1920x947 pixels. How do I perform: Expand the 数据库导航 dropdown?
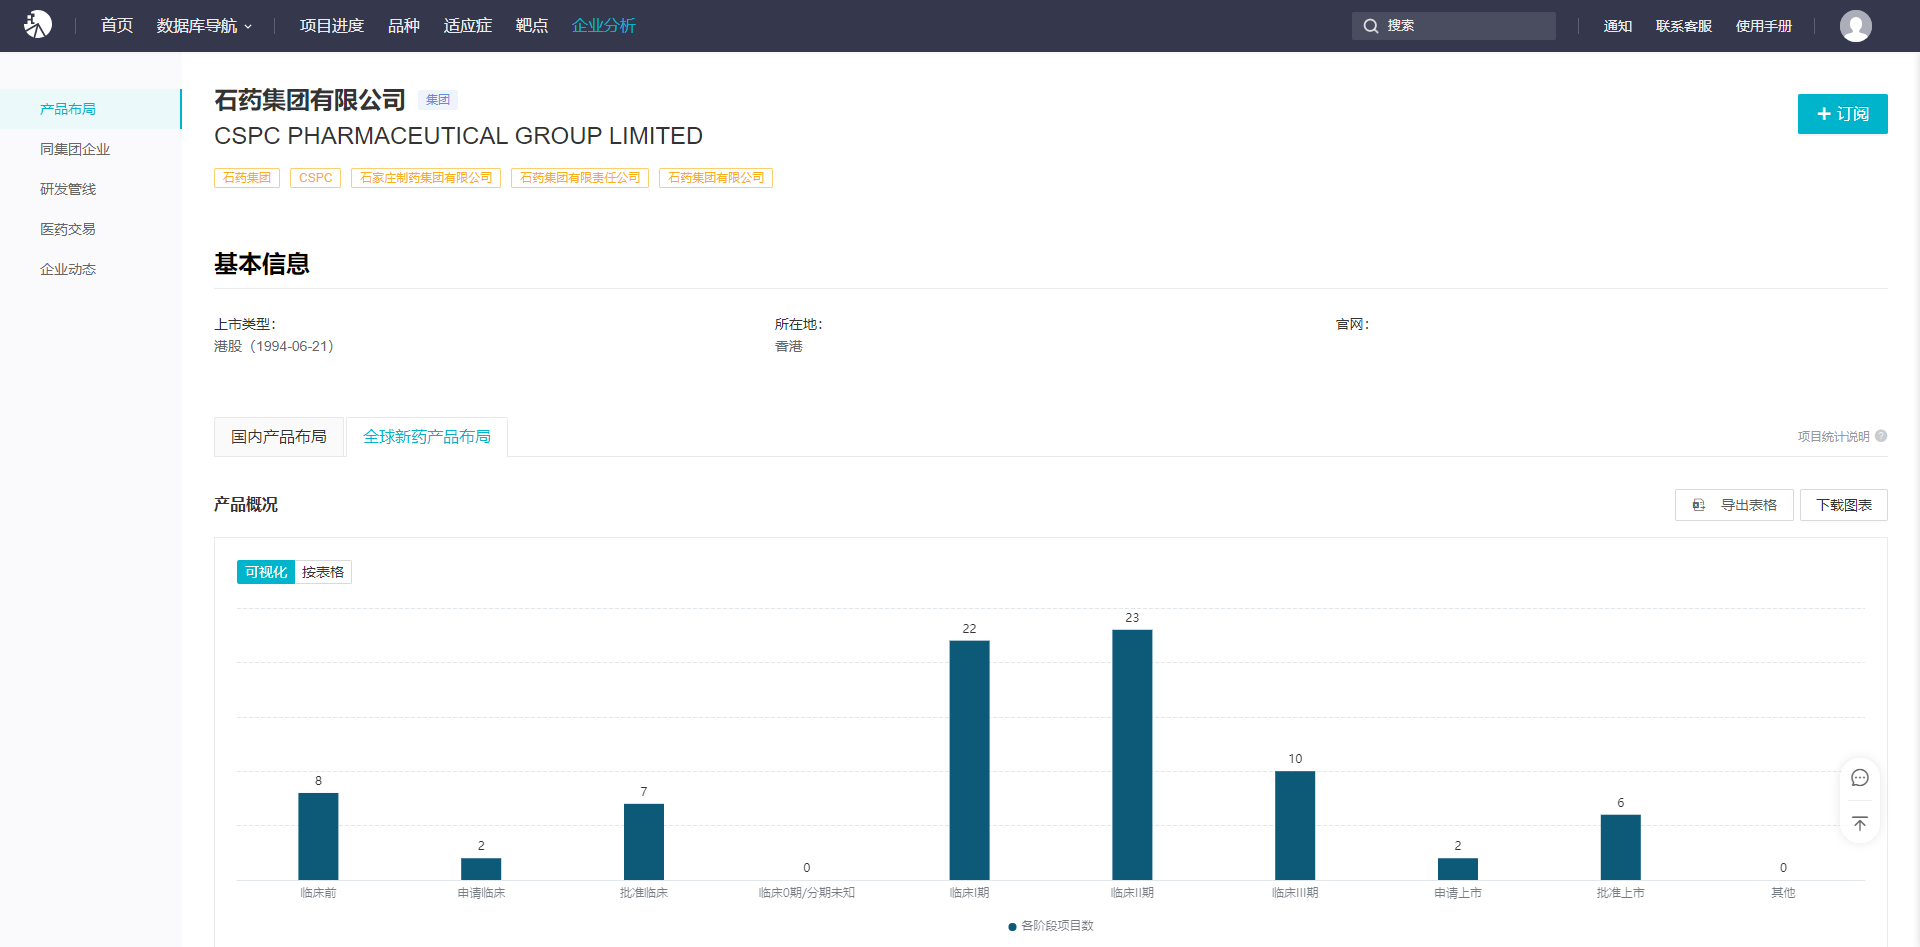point(205,26)
